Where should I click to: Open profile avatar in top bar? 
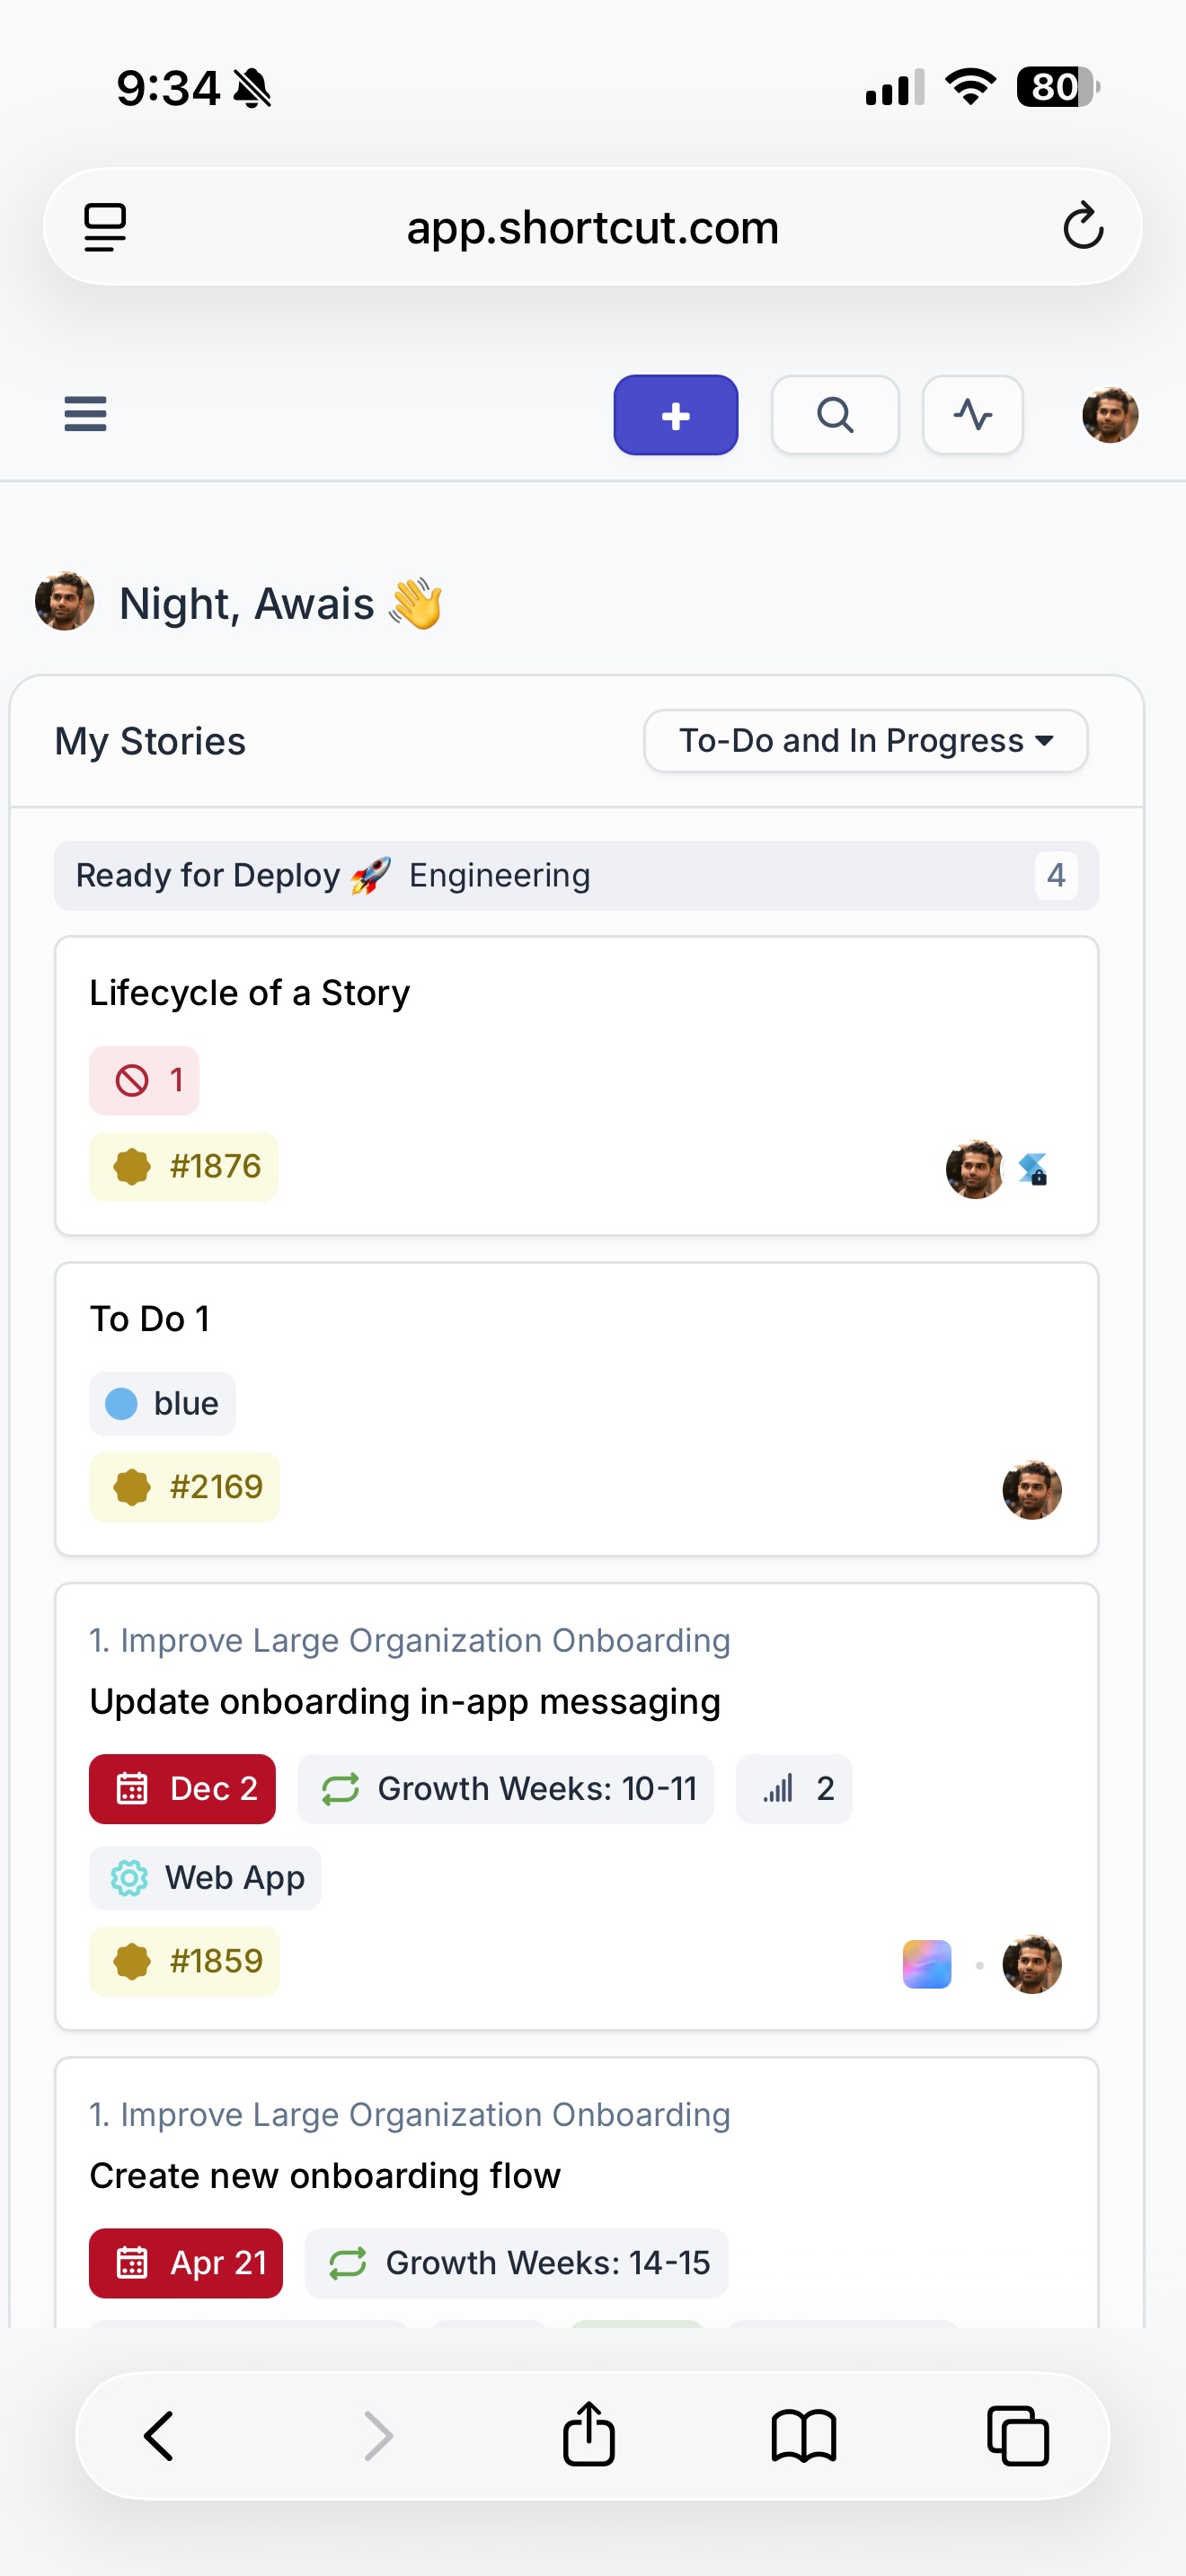pos(1109,415)
